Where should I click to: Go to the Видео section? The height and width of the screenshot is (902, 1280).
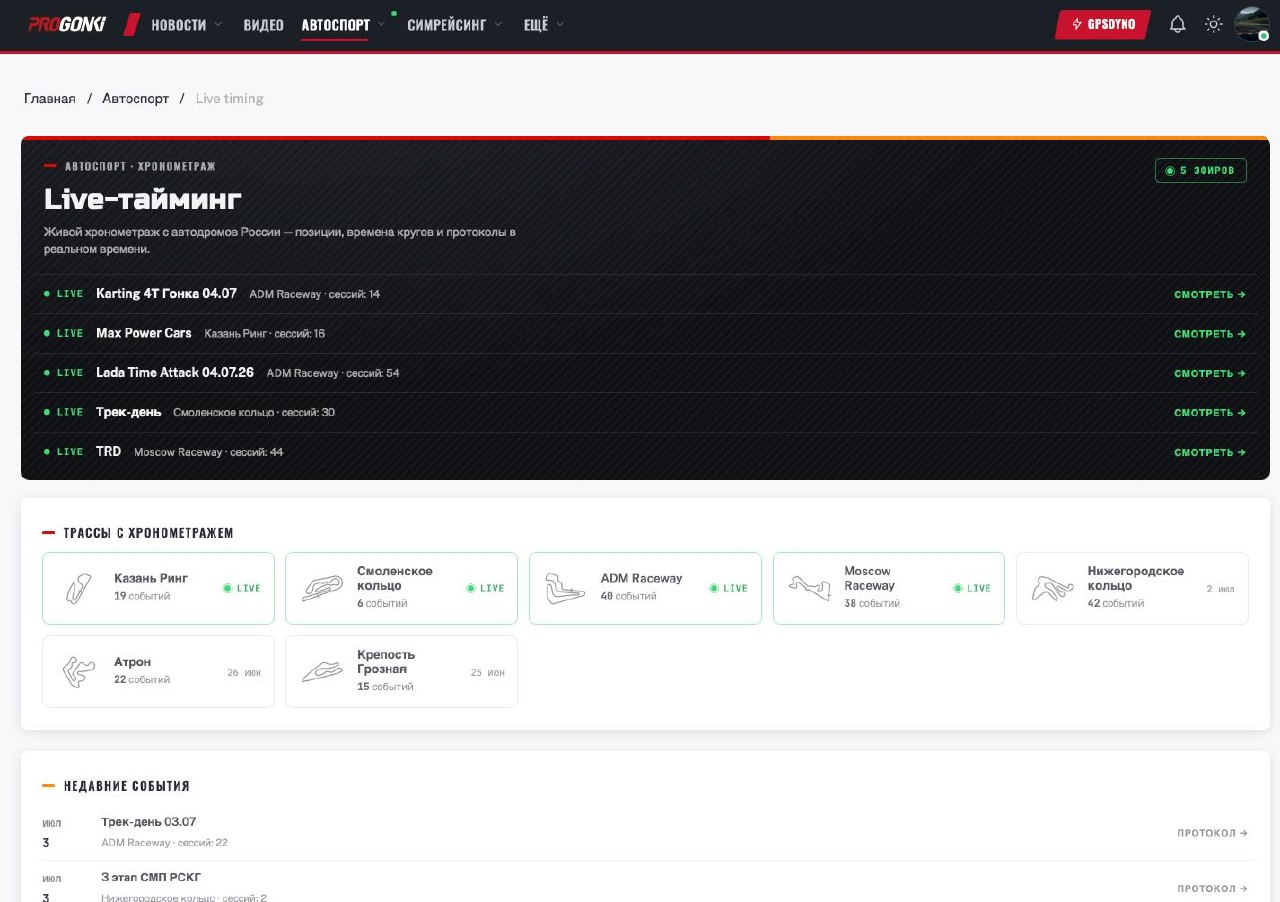coord(263,25)
